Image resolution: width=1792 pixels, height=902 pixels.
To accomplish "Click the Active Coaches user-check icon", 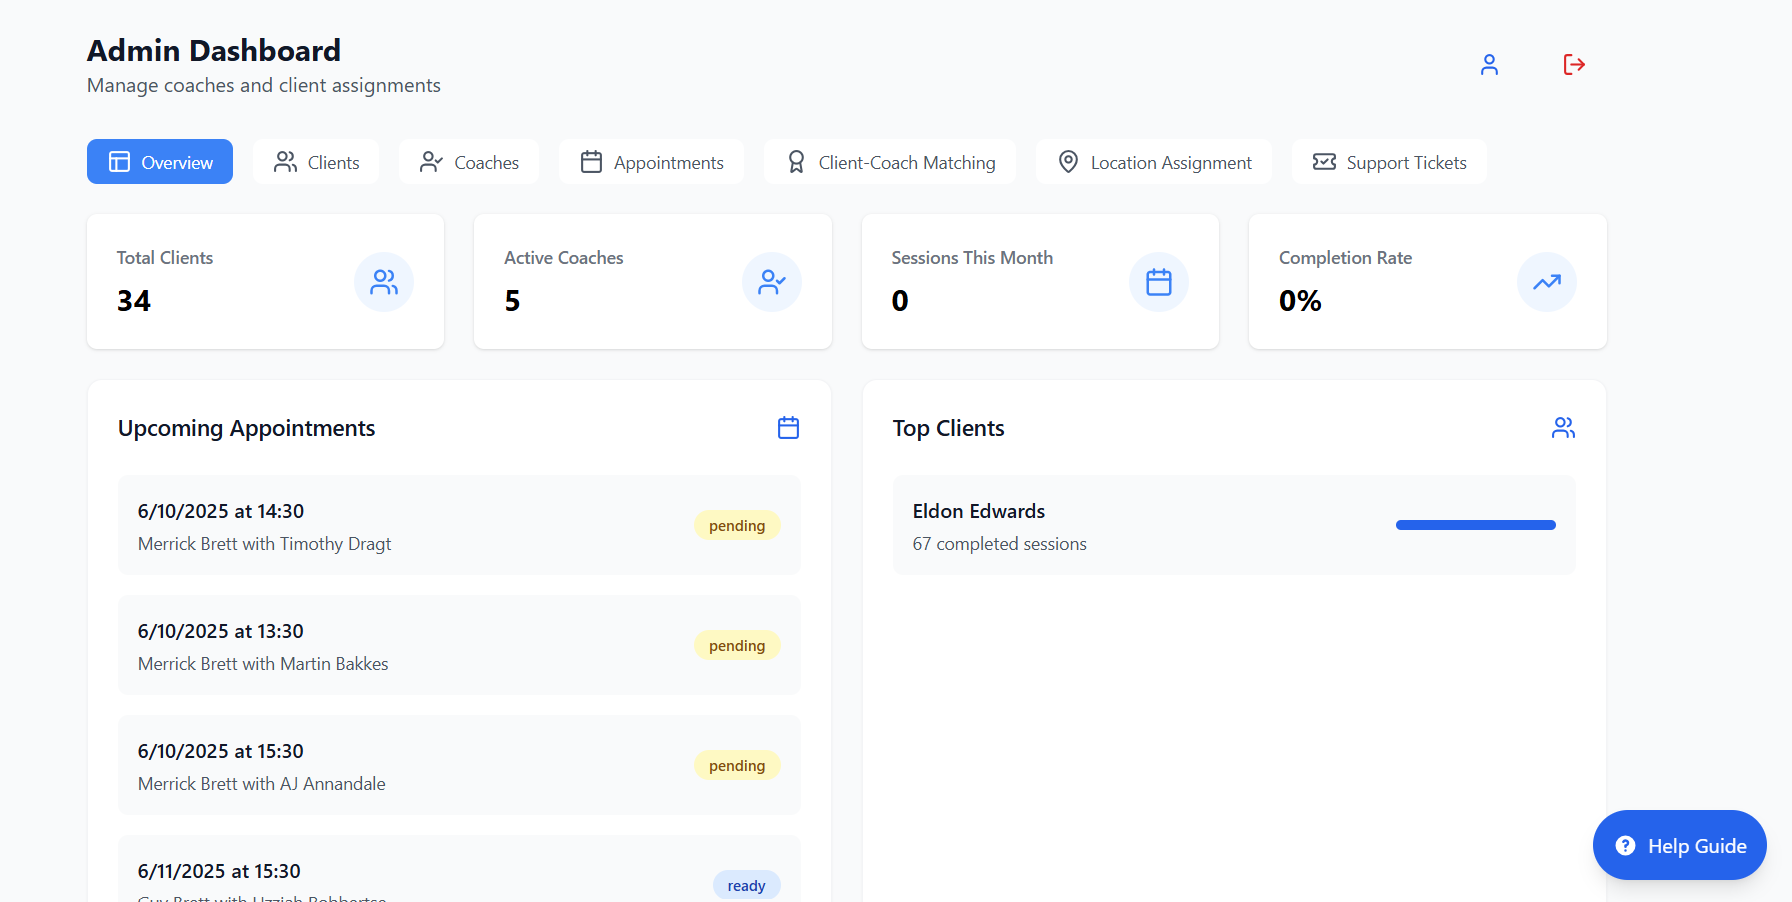I will coord(771,282).
